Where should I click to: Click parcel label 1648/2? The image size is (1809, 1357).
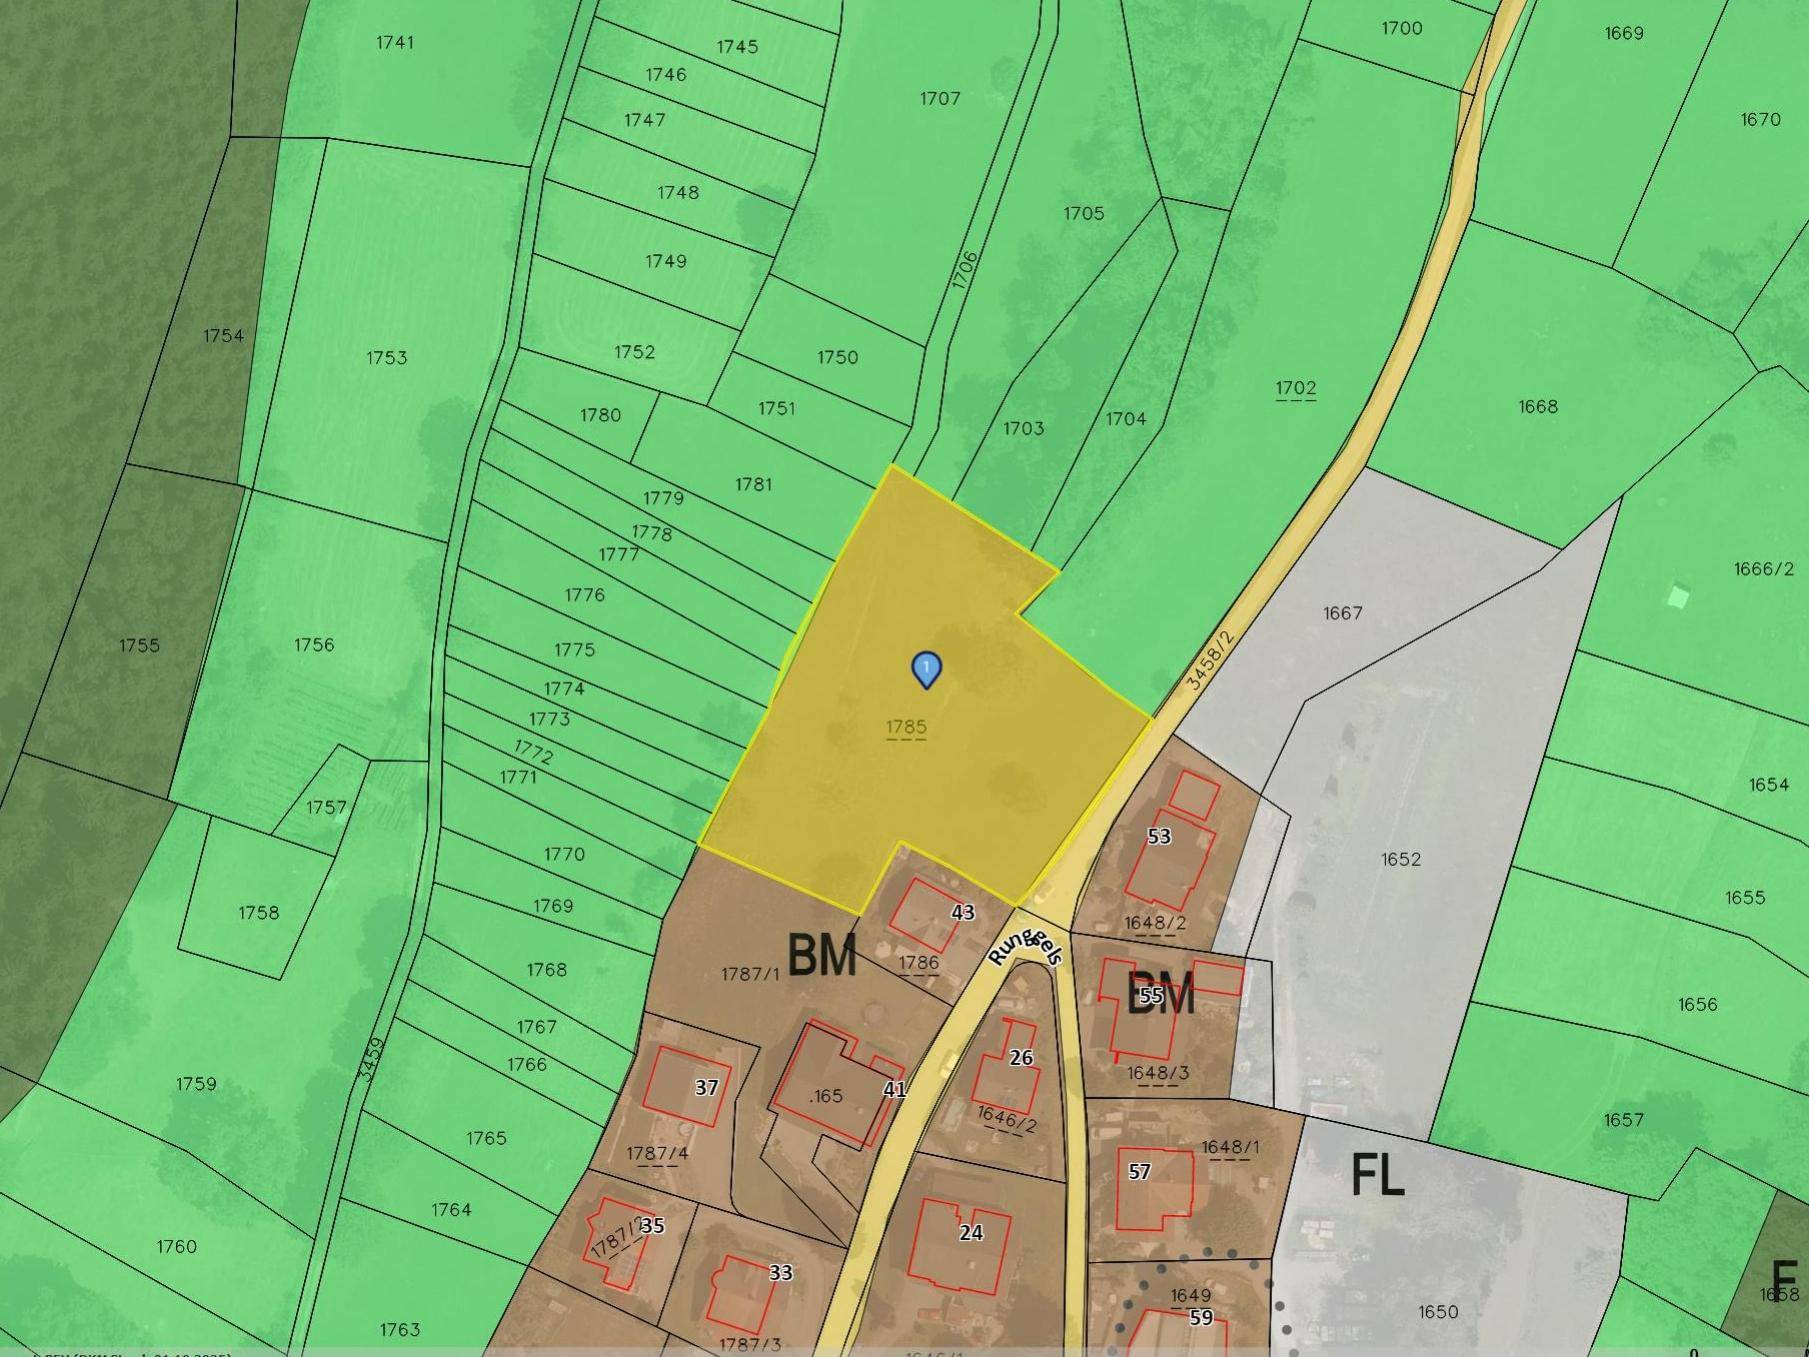(x=1156, y=923)
